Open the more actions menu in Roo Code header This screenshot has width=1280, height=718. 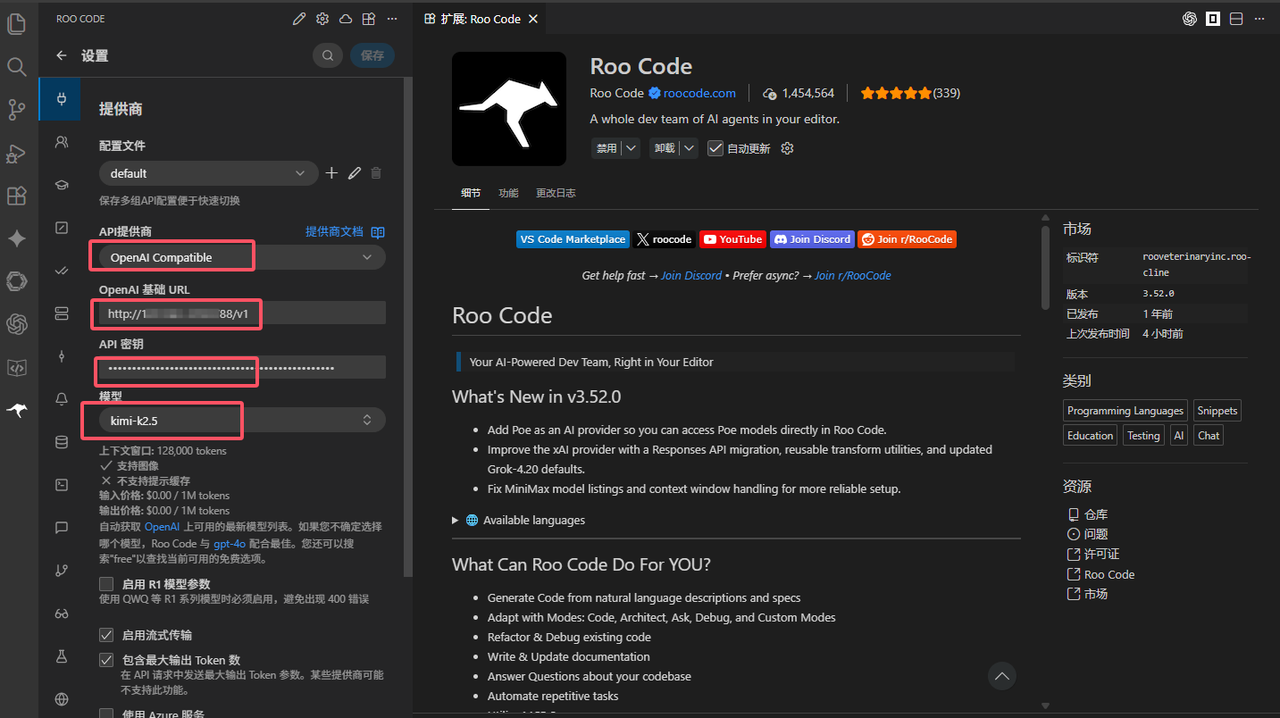392,19
